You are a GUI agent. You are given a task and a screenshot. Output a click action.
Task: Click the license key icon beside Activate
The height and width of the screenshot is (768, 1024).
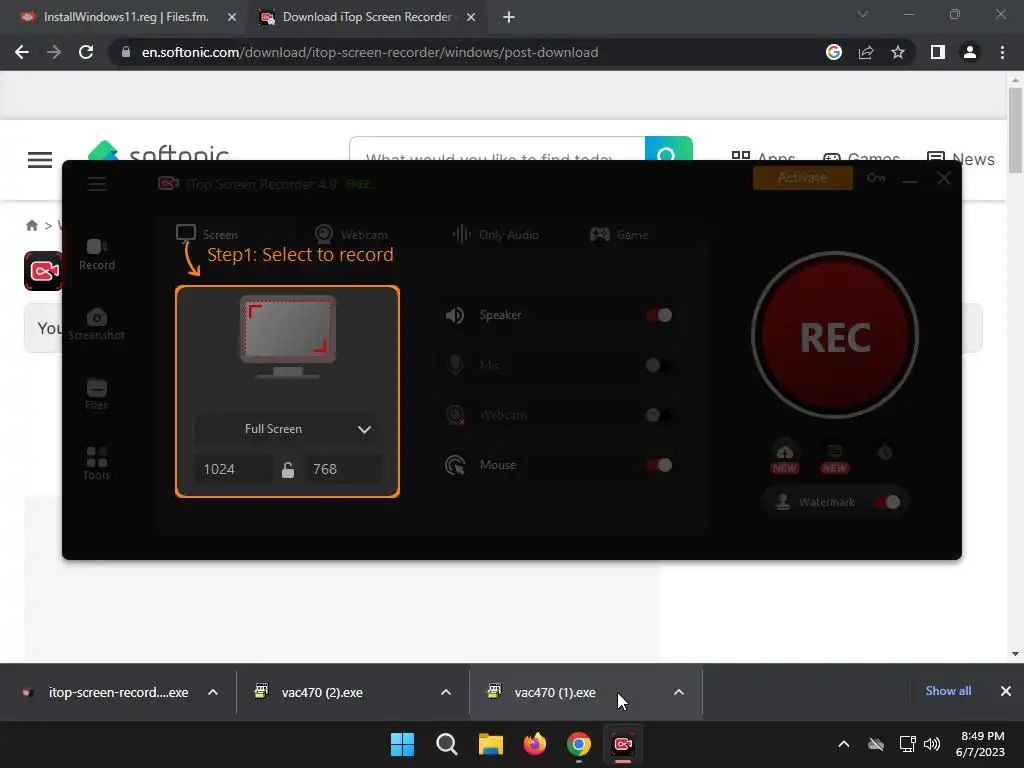(876, 178)
